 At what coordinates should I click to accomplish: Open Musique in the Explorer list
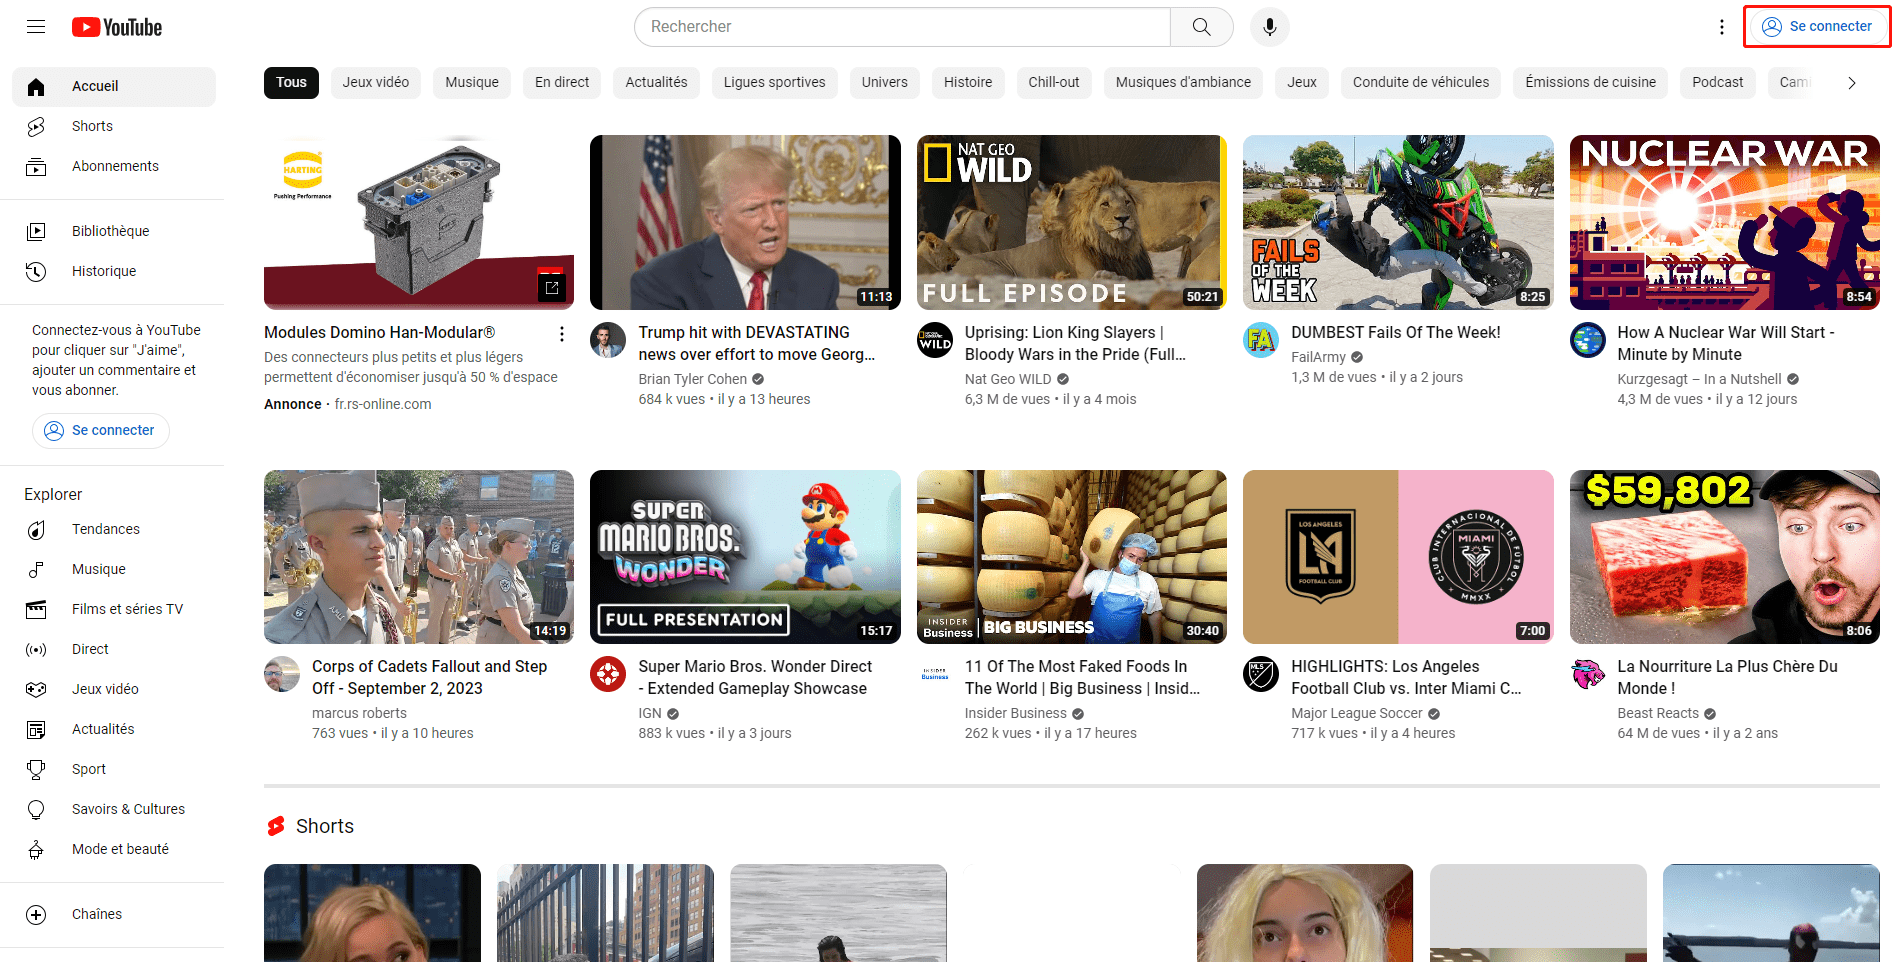click(114, 570)
